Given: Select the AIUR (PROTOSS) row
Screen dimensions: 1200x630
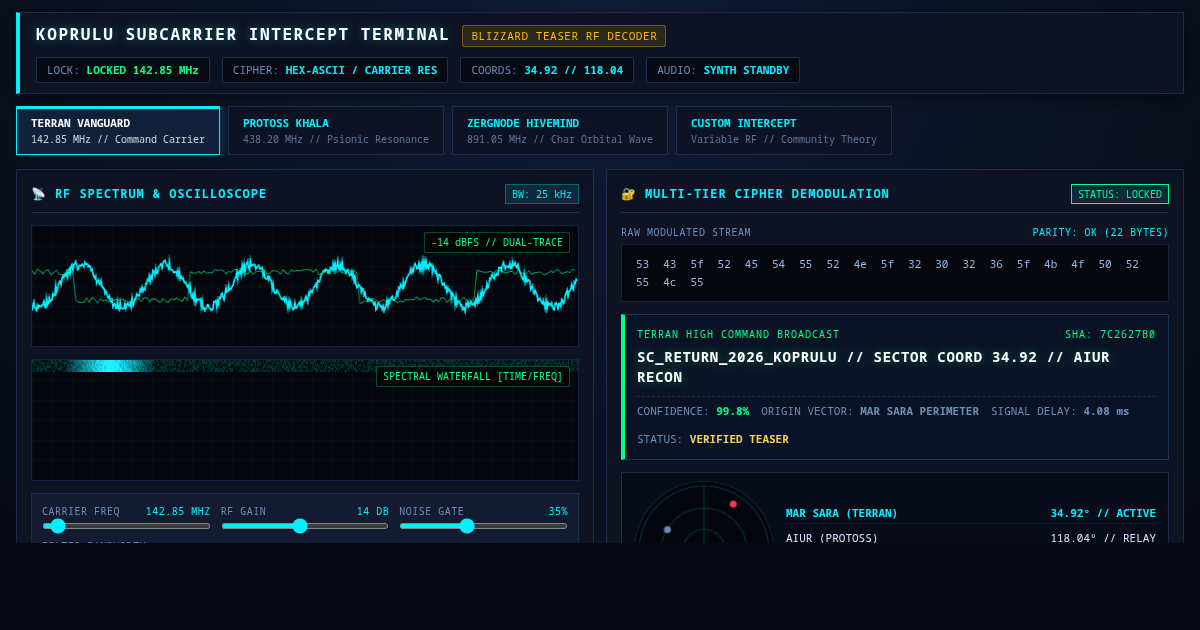Looking at the screenshot, I should 971,538.
